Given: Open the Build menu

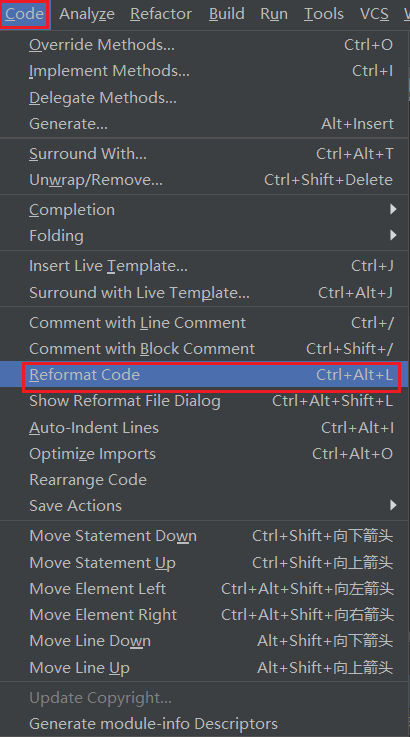Looking at the screenshot, I should point(227,14).
